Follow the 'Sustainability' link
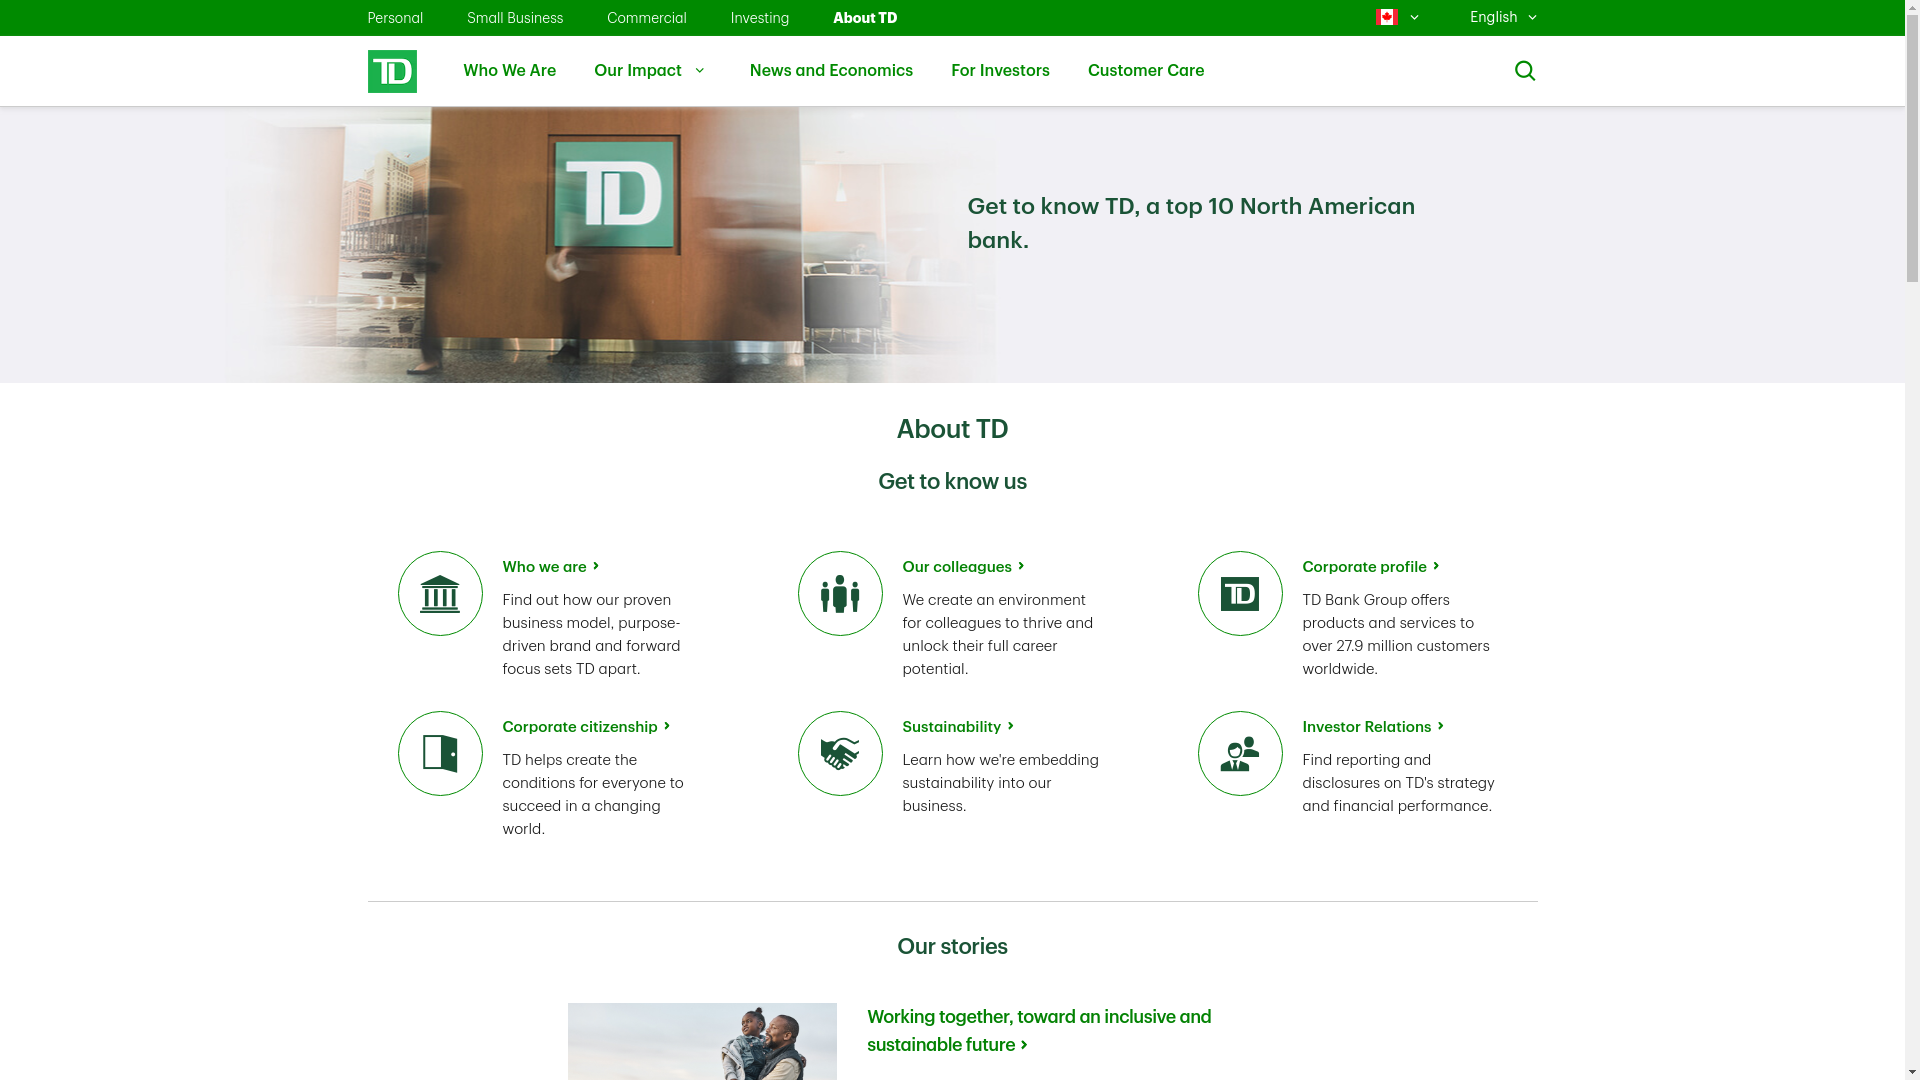 pos(958,727)
